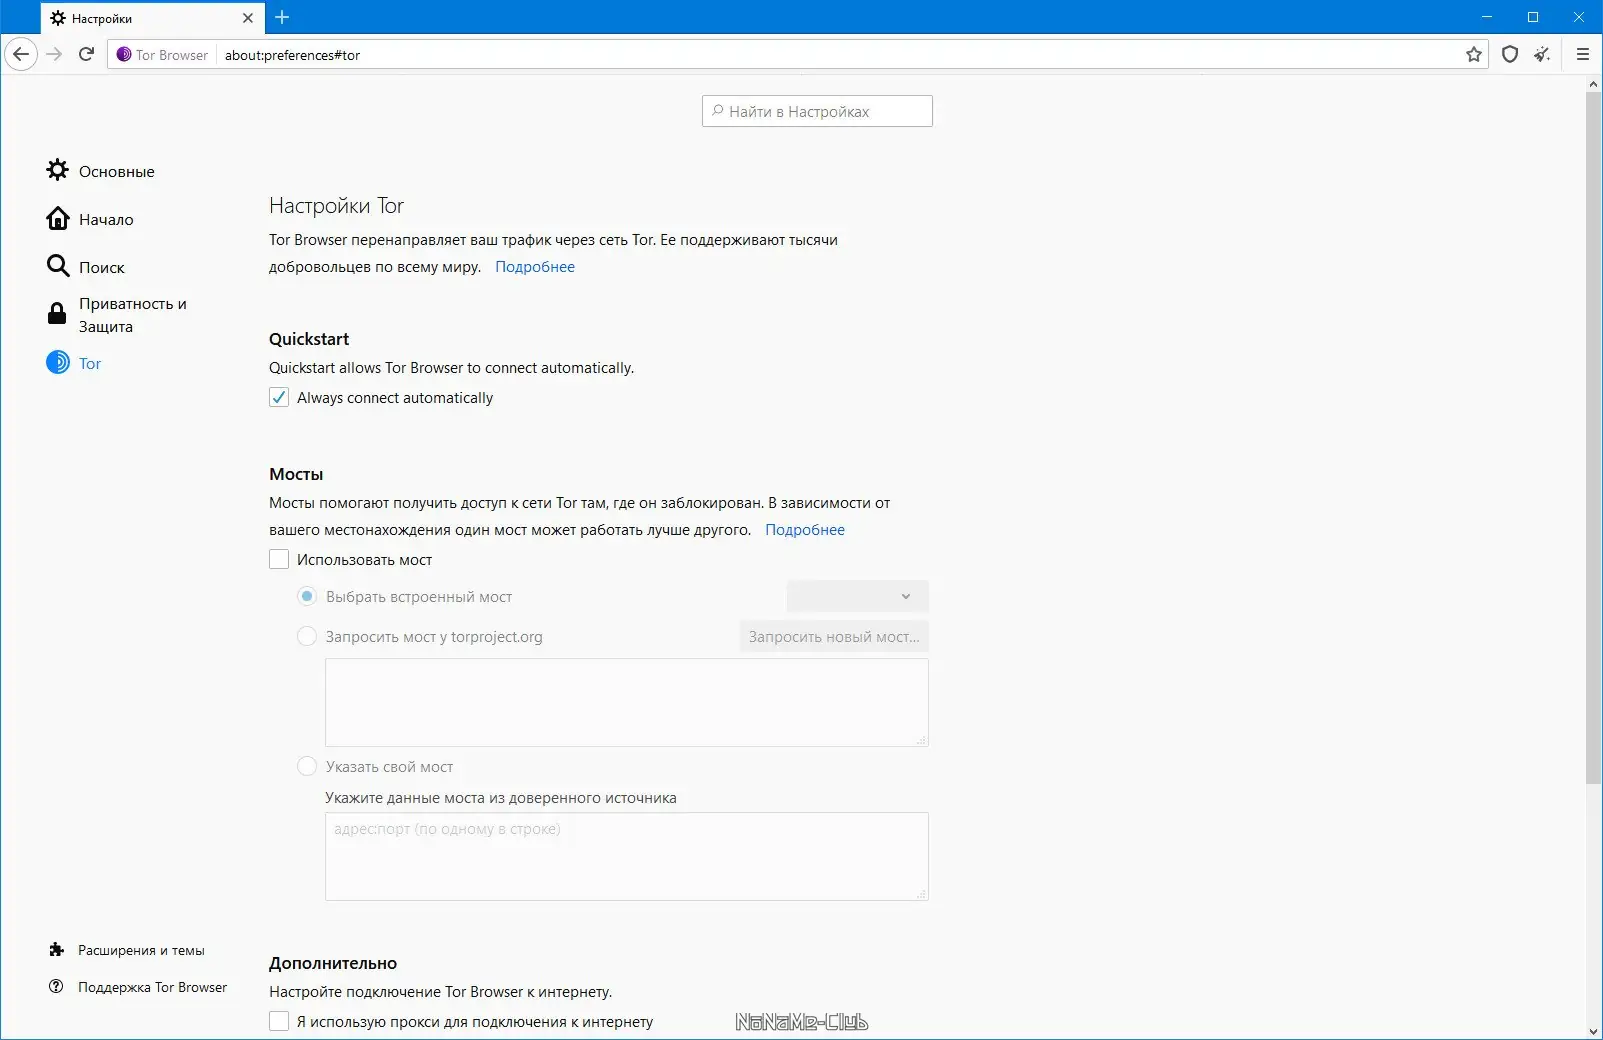The width and height of the screenshot is (1603, 1040).
Task: Click the vertical scrollbar thumb
Action: (x=1593, y=438)
